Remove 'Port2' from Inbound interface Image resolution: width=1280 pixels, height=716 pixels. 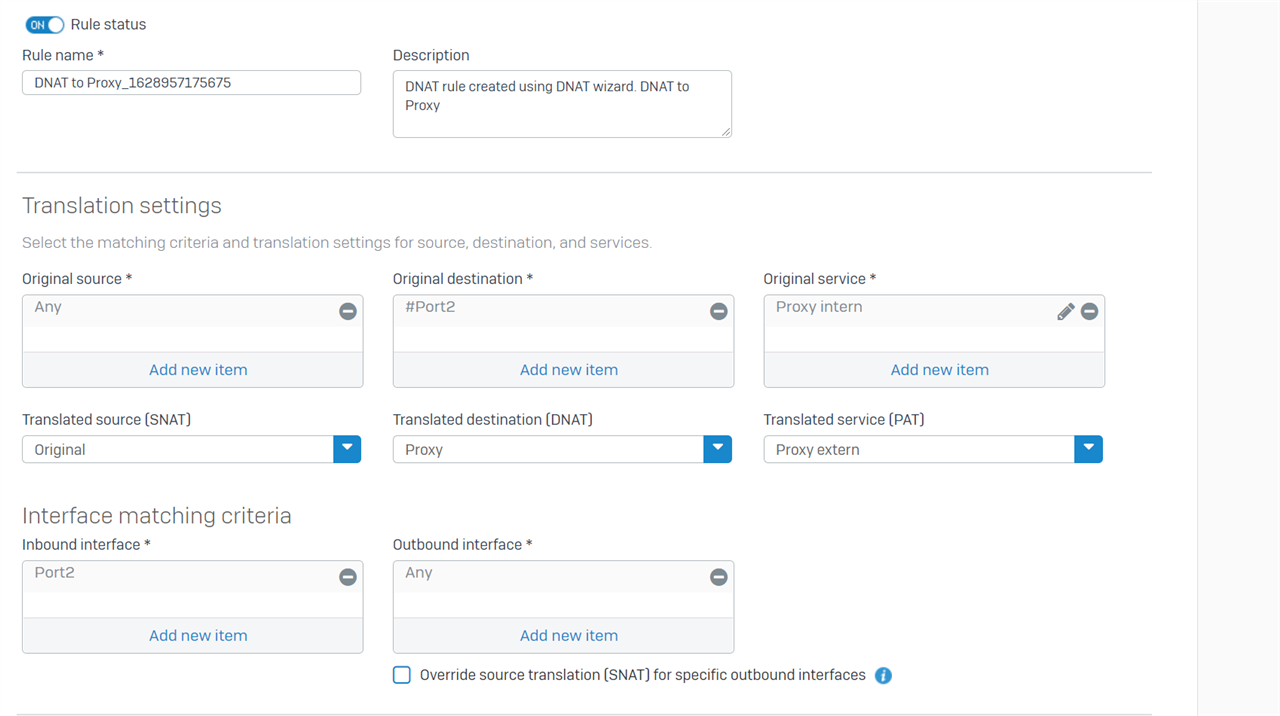348,577
